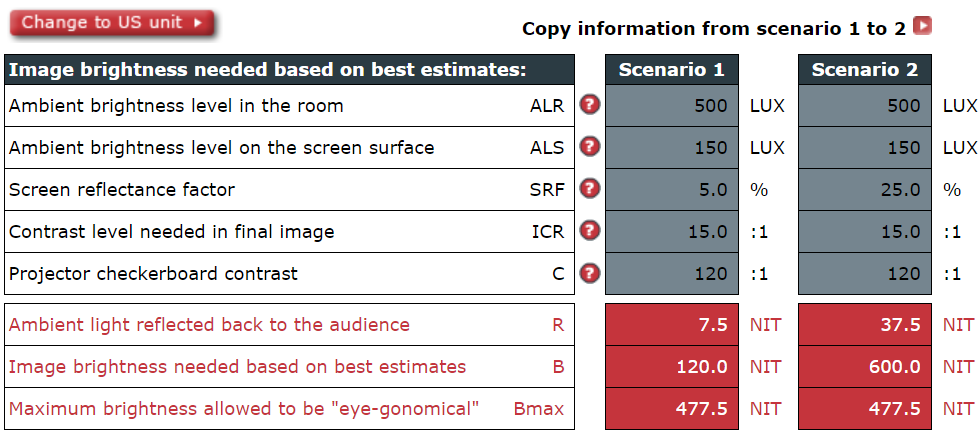Click help icon for projector checkerboard contrast
This screenshot has width=979, height=438.
tap(589, 273)
